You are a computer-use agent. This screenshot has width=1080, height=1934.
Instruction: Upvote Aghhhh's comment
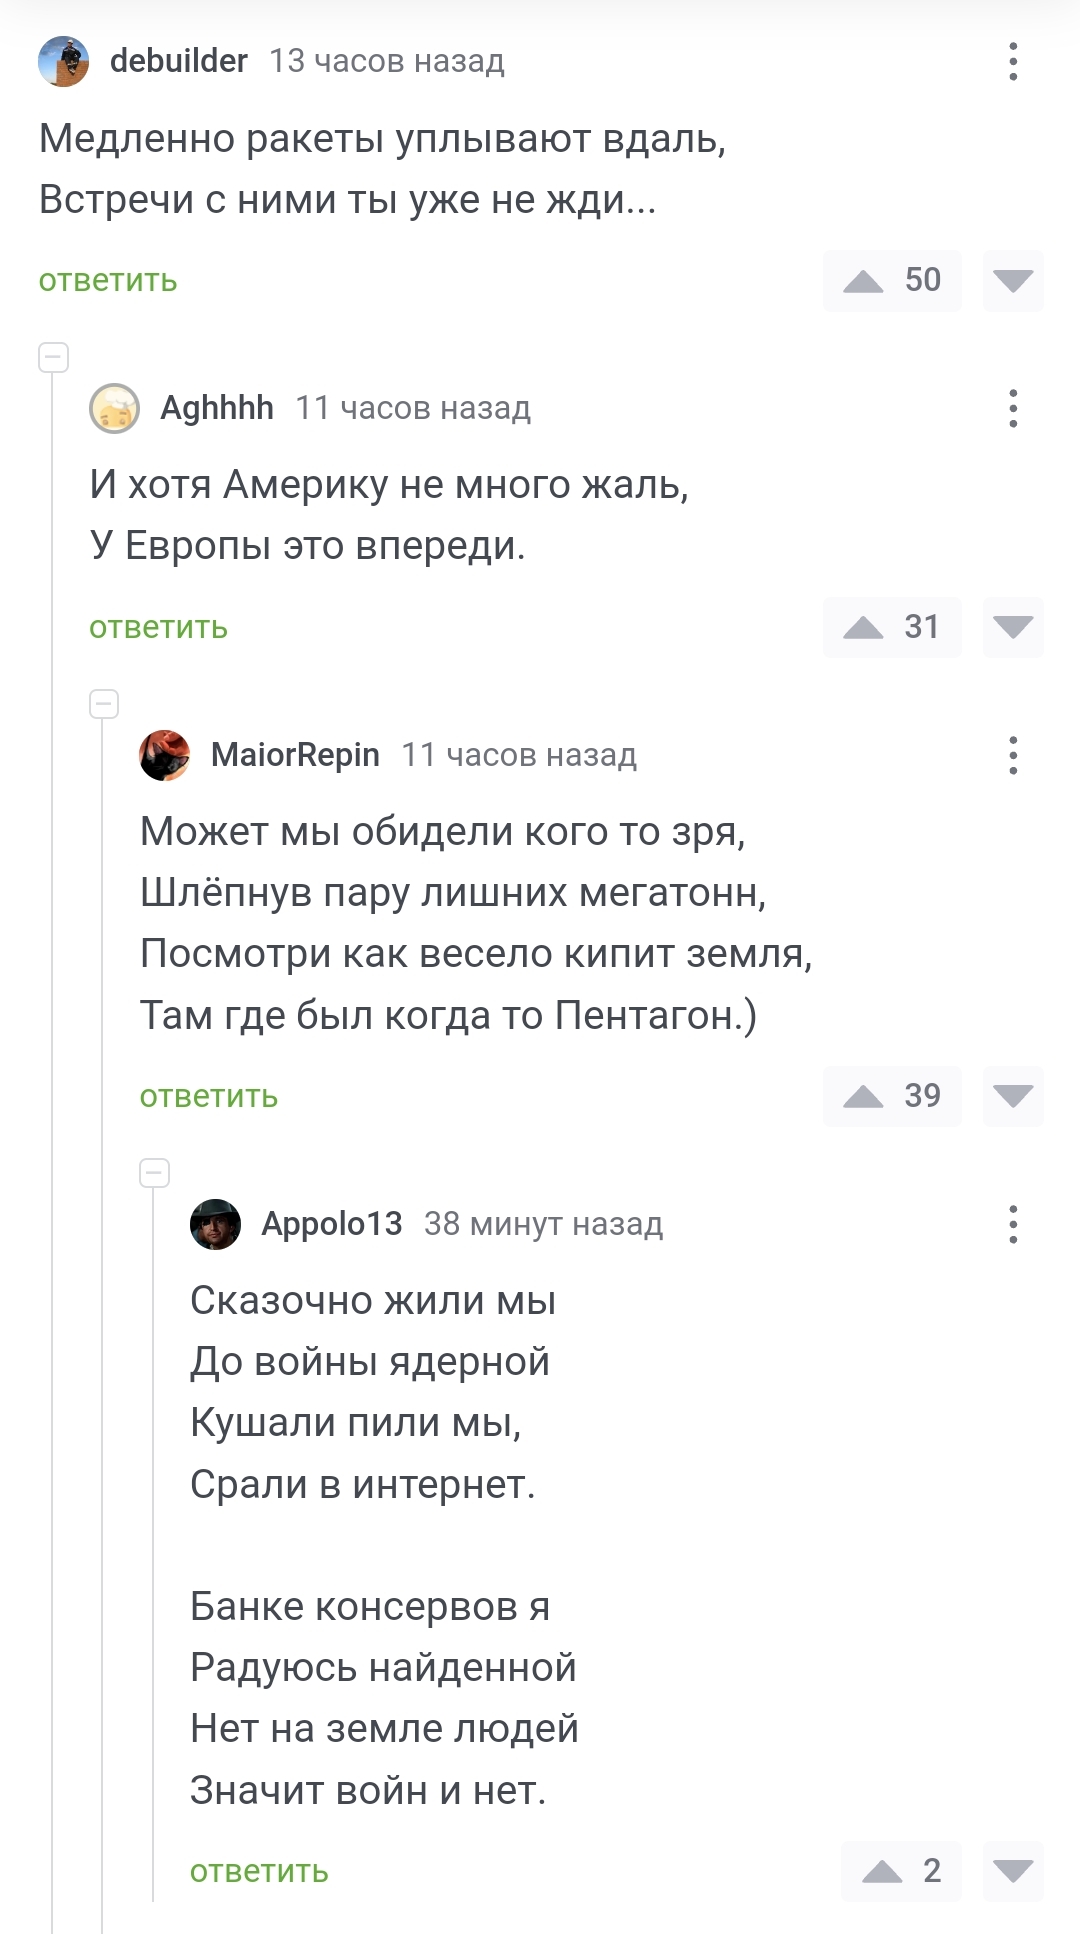(x=864, y=628)
